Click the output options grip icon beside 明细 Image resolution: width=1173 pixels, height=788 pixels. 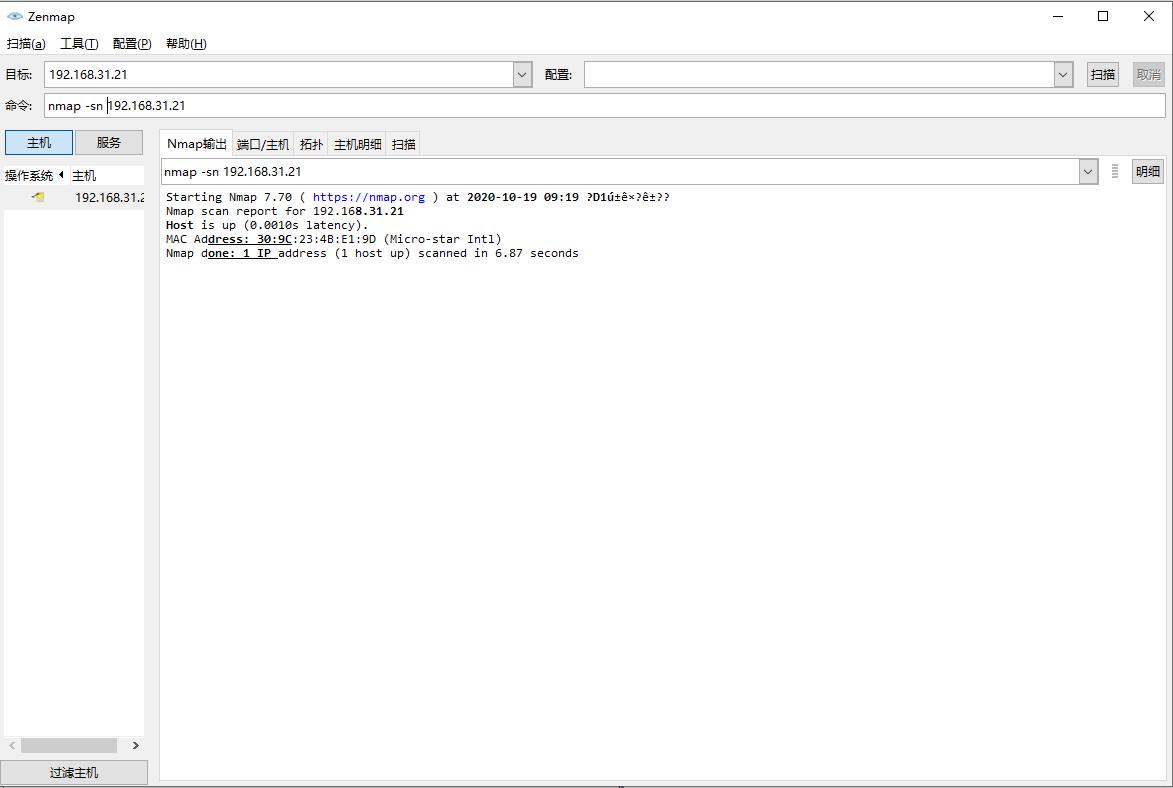[x=1115, y=171]
